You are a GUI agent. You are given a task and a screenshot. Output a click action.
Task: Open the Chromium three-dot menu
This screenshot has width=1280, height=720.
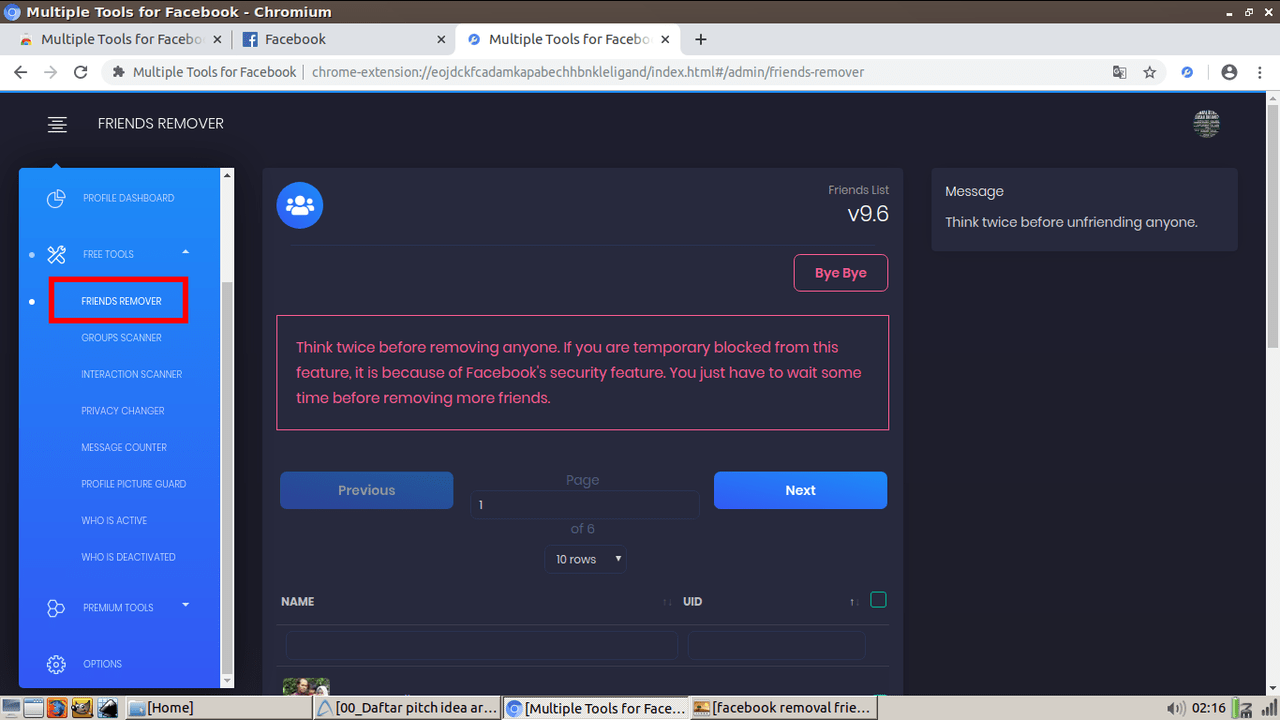[1260, 72]
